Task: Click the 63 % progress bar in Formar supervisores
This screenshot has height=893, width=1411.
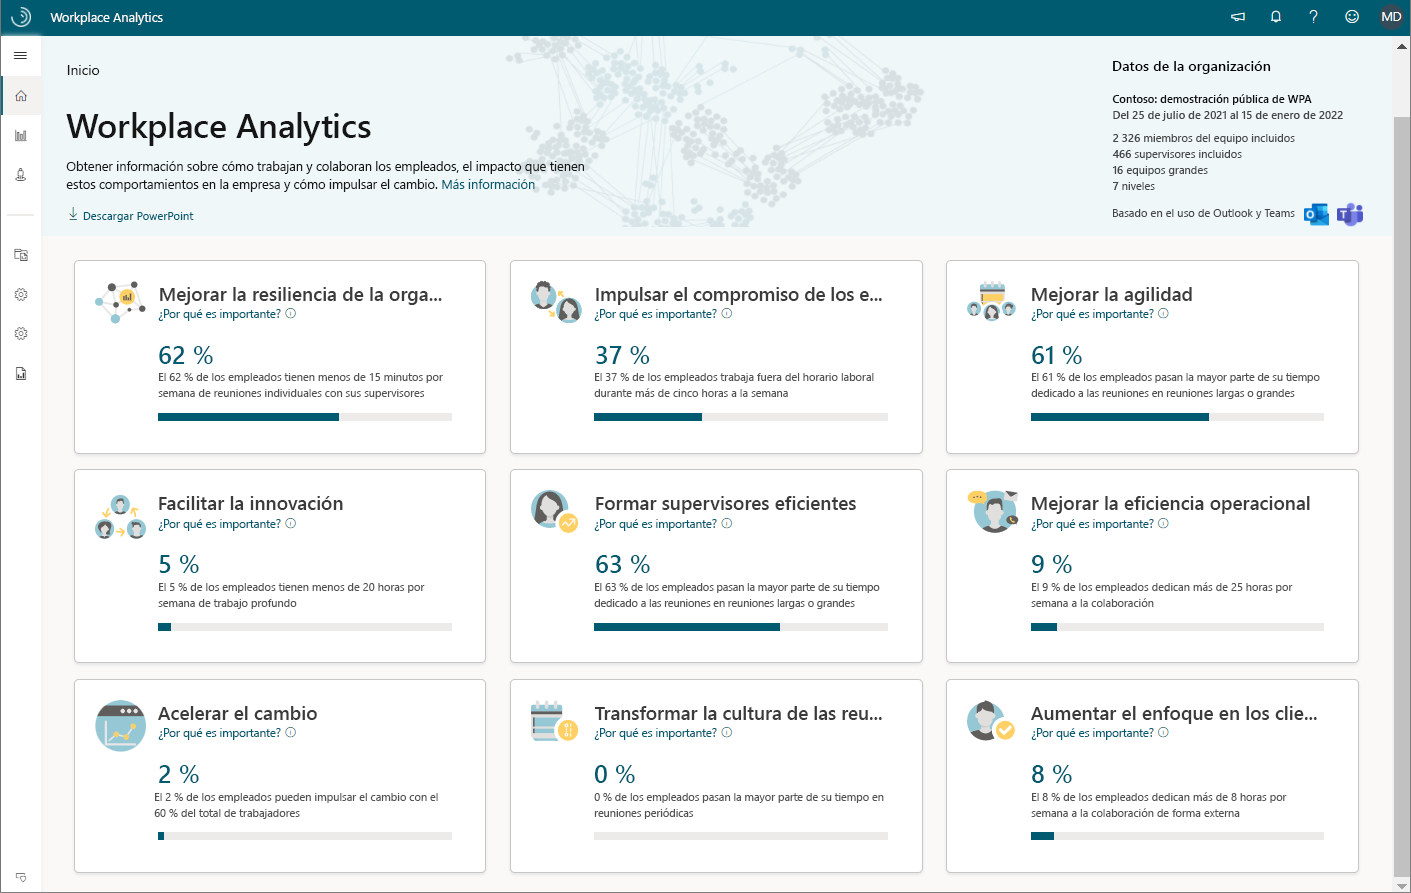Action: pyautogui.click(x=741, y=627)
